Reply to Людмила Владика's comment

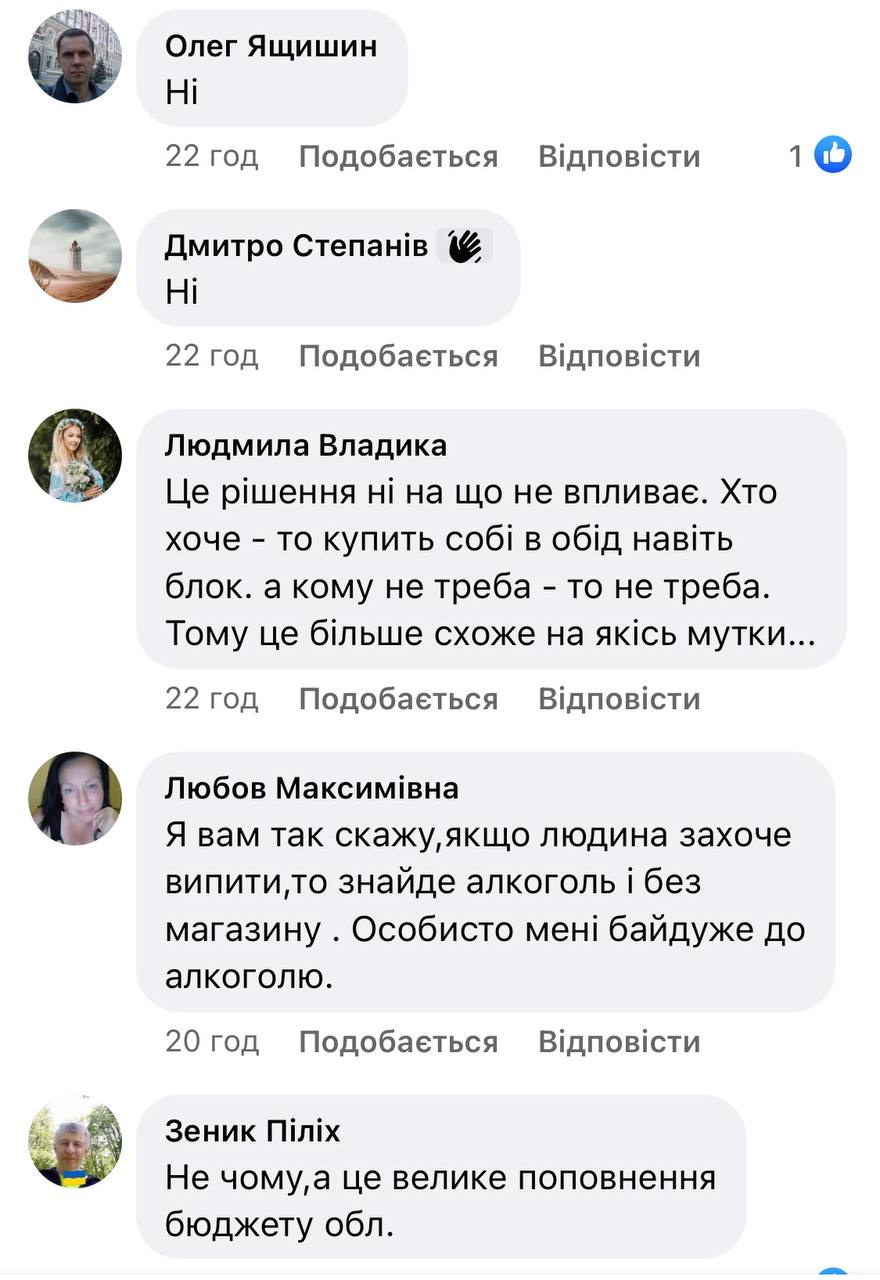(619, 698)
